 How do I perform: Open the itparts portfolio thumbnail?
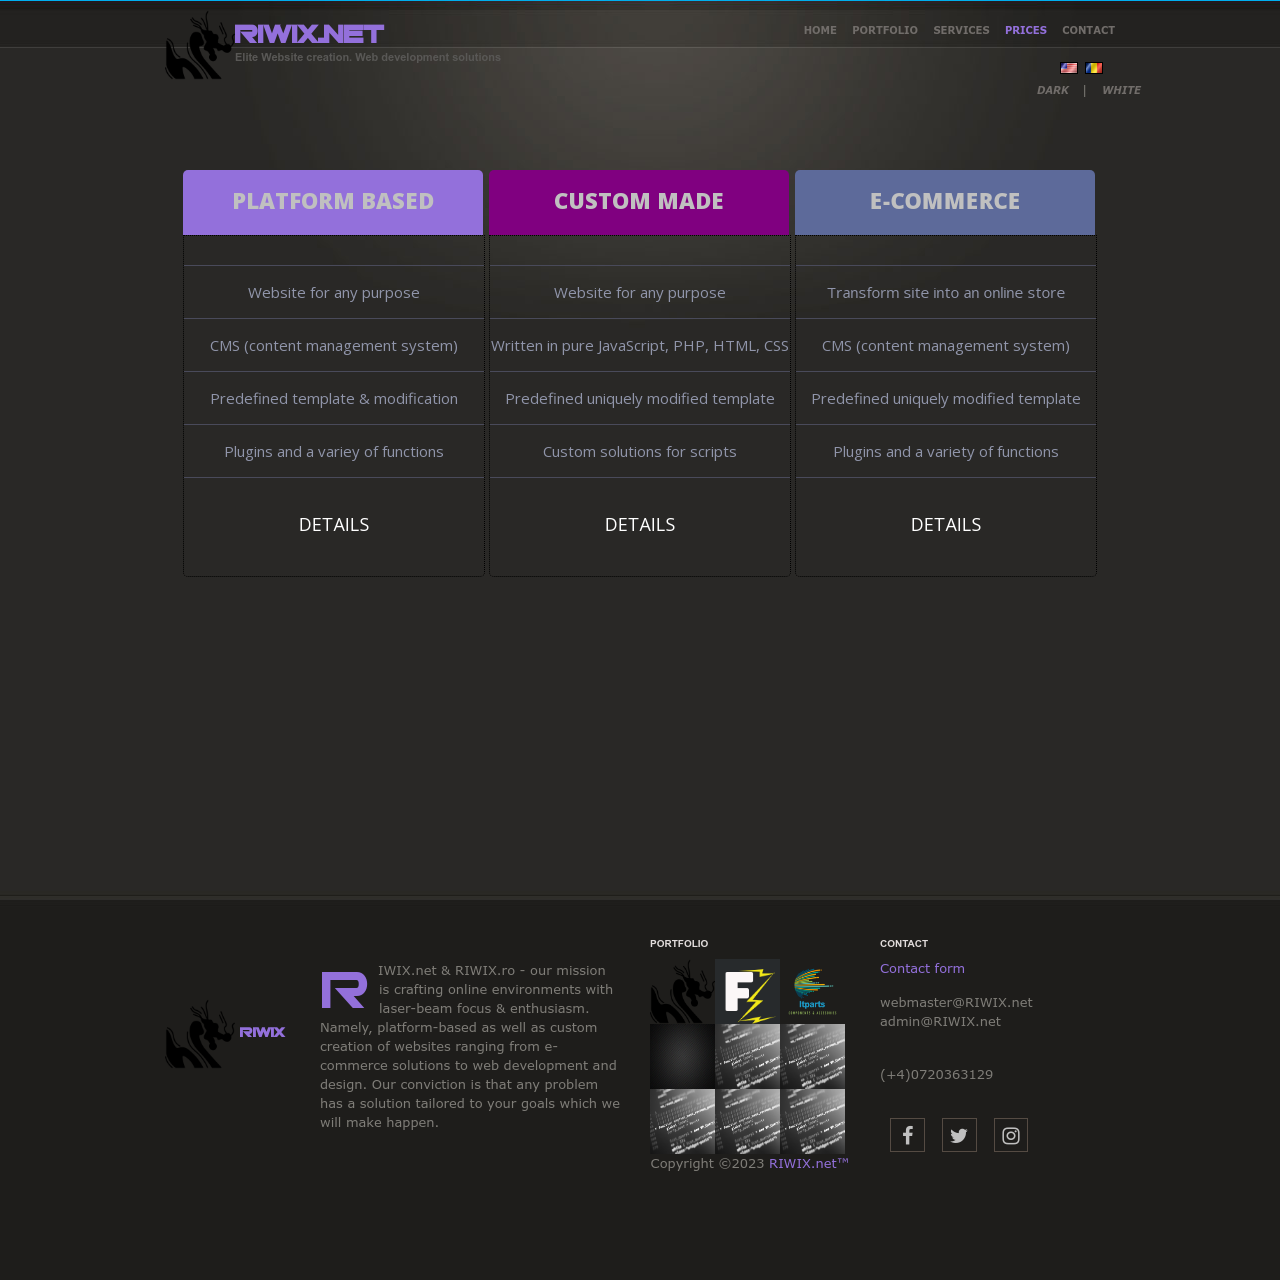point(812,991)
